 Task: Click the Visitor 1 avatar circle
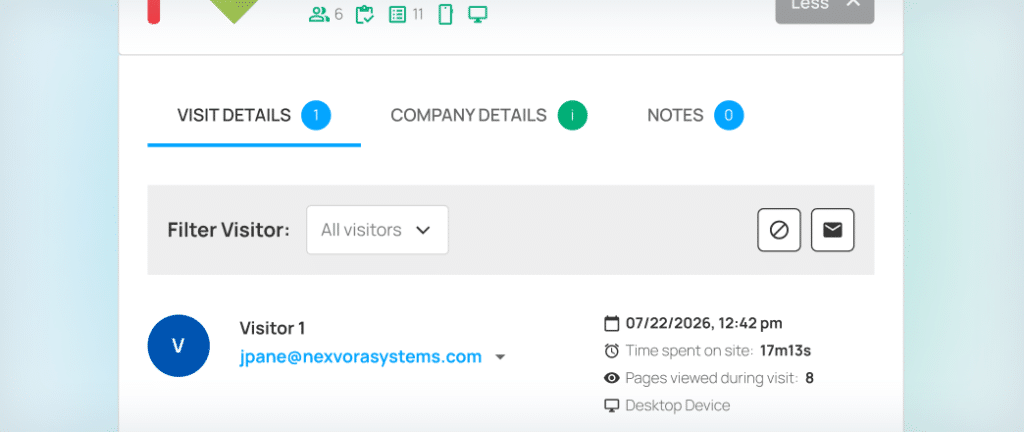(x=178, y=346)
